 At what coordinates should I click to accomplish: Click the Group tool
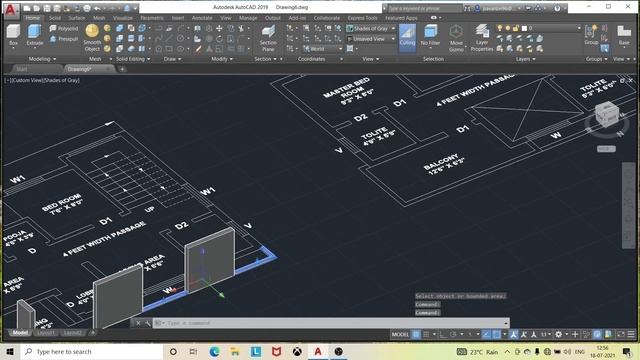pos(591,35)
